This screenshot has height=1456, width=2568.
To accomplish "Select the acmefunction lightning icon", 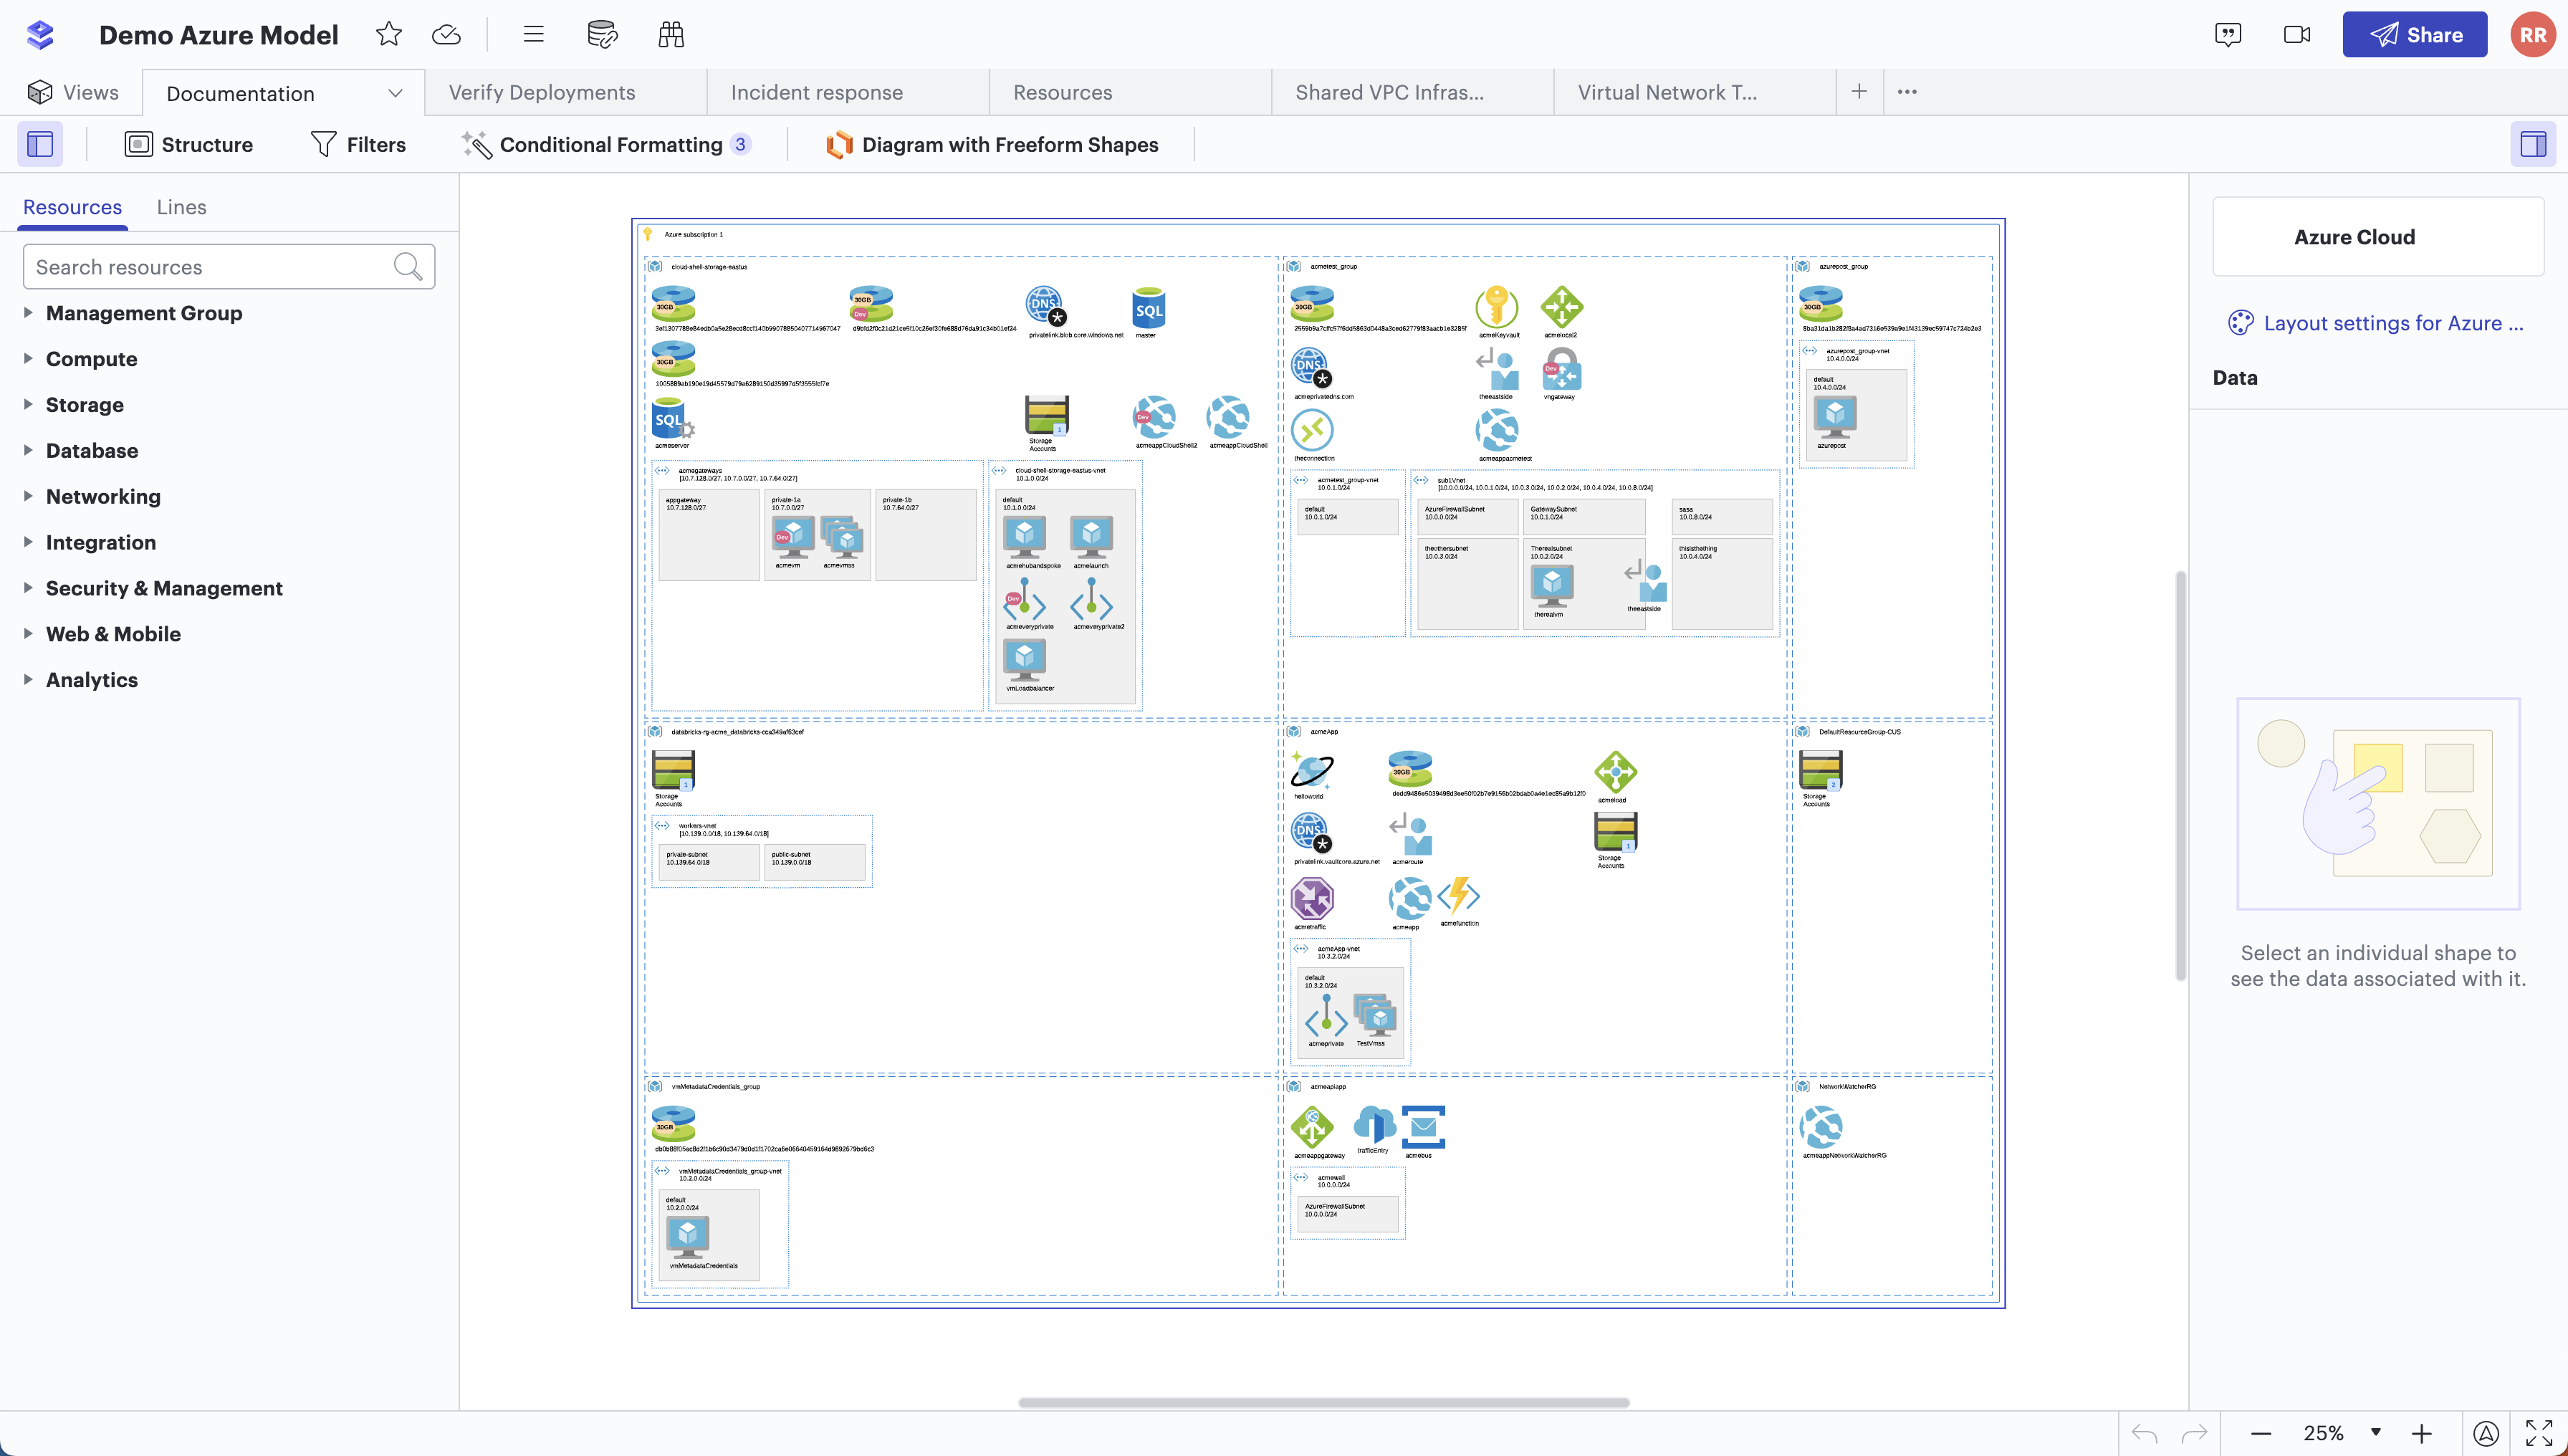I will coord(1459,896).
